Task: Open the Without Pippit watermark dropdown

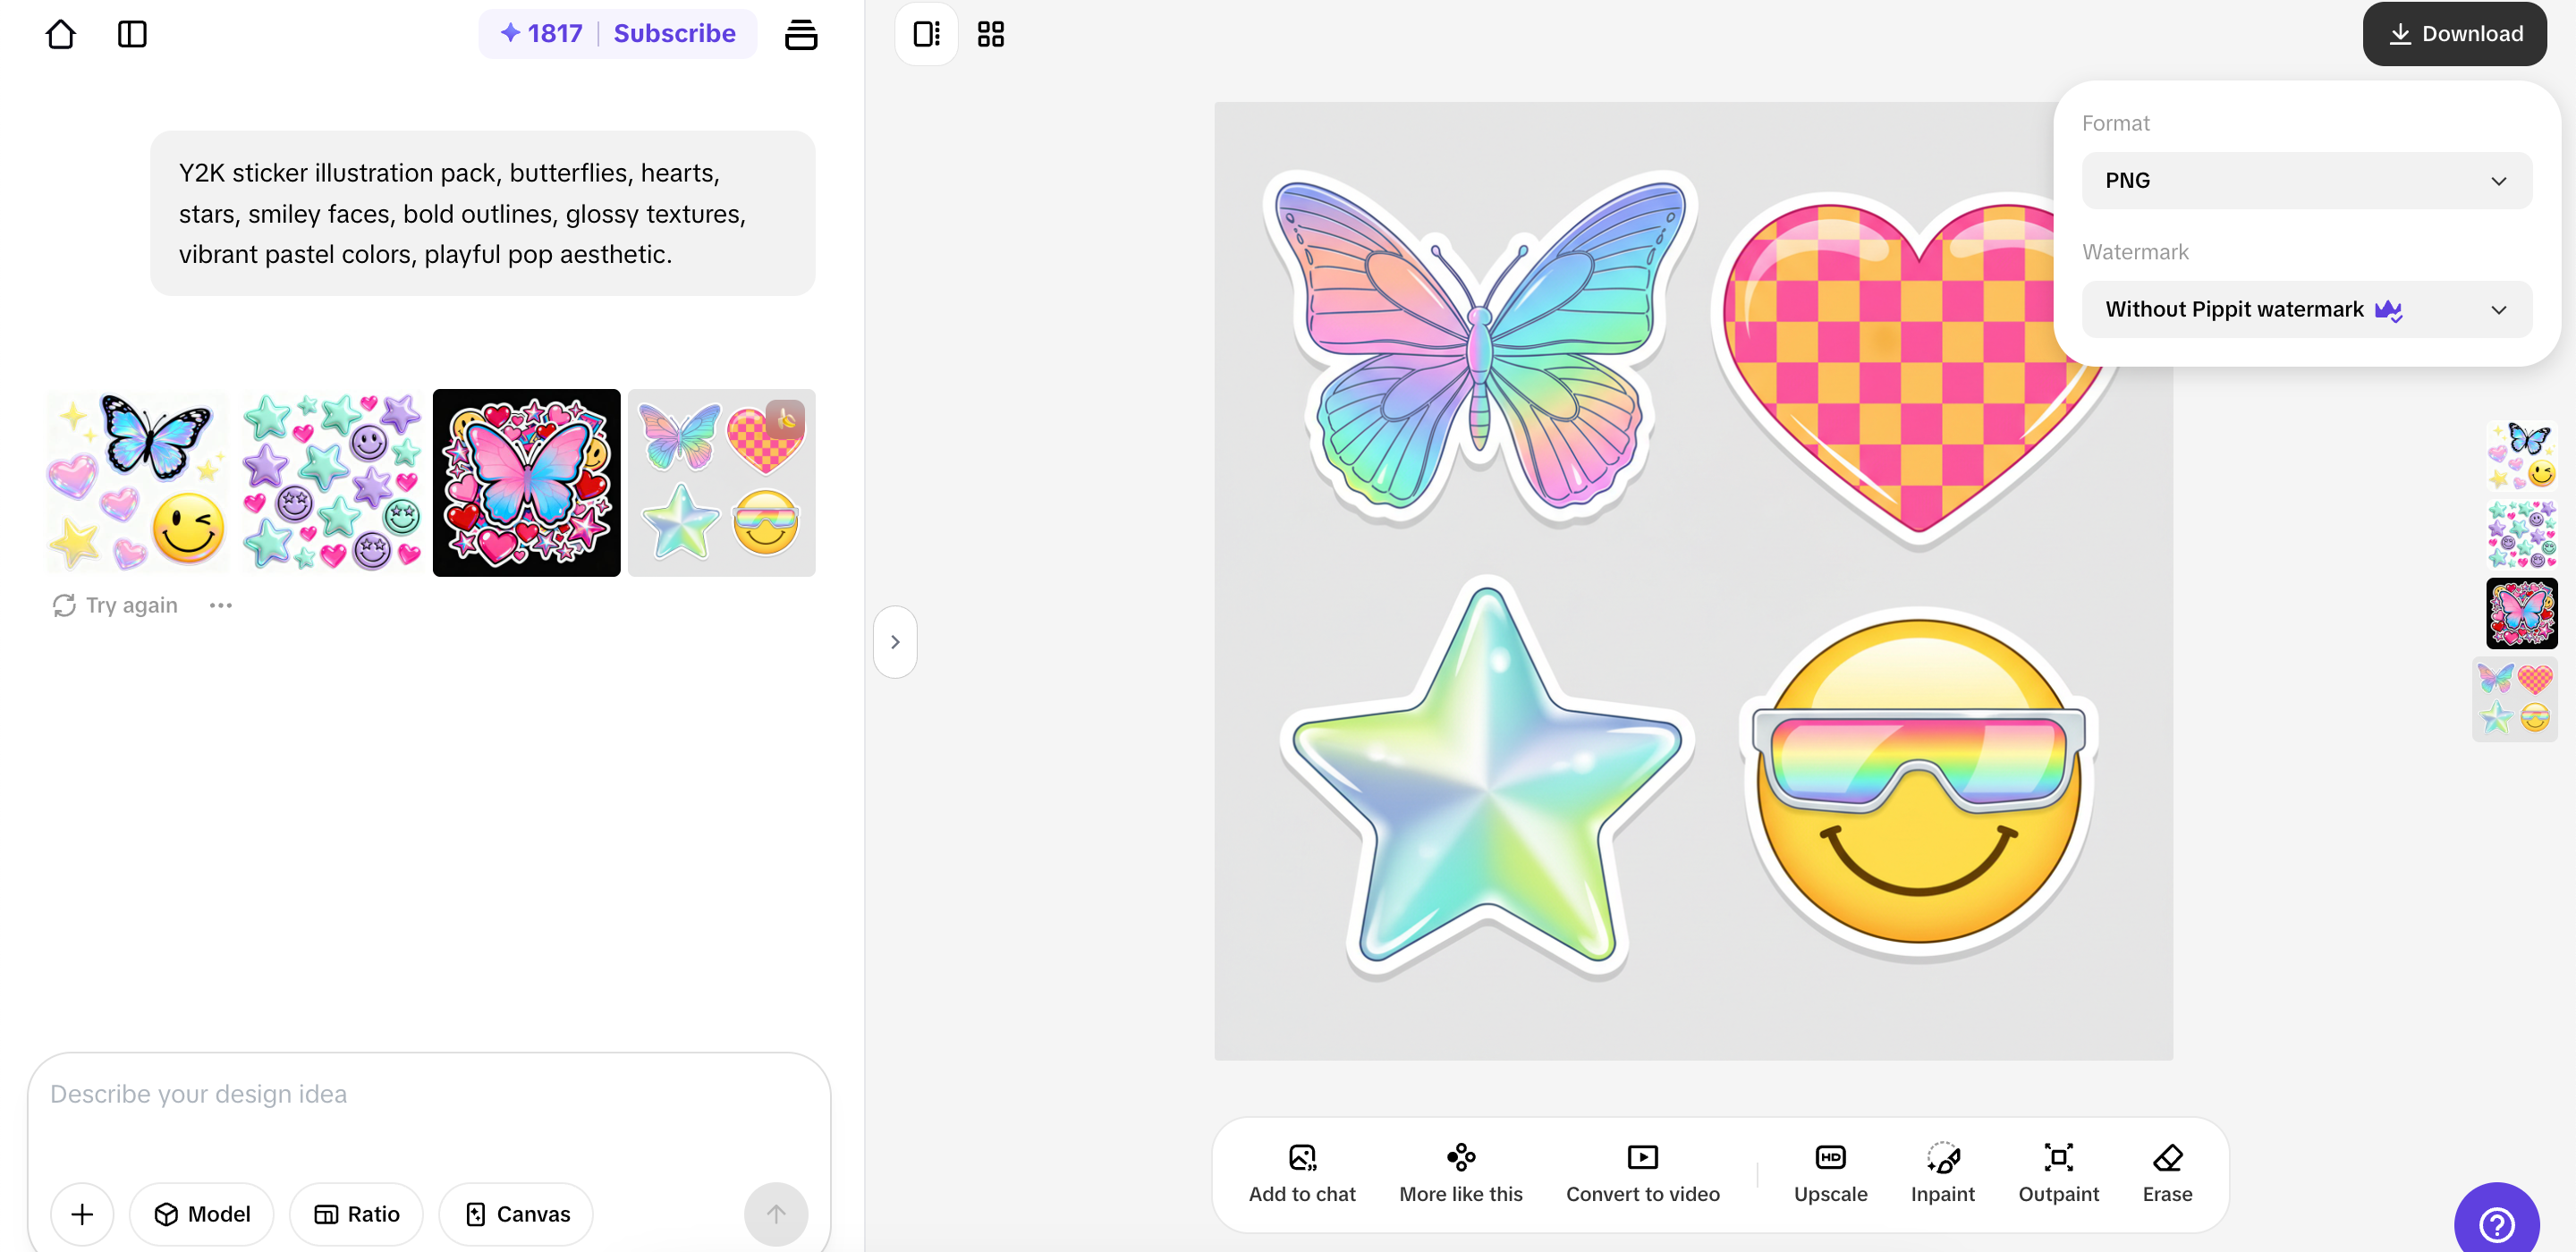Action: 2306,310
